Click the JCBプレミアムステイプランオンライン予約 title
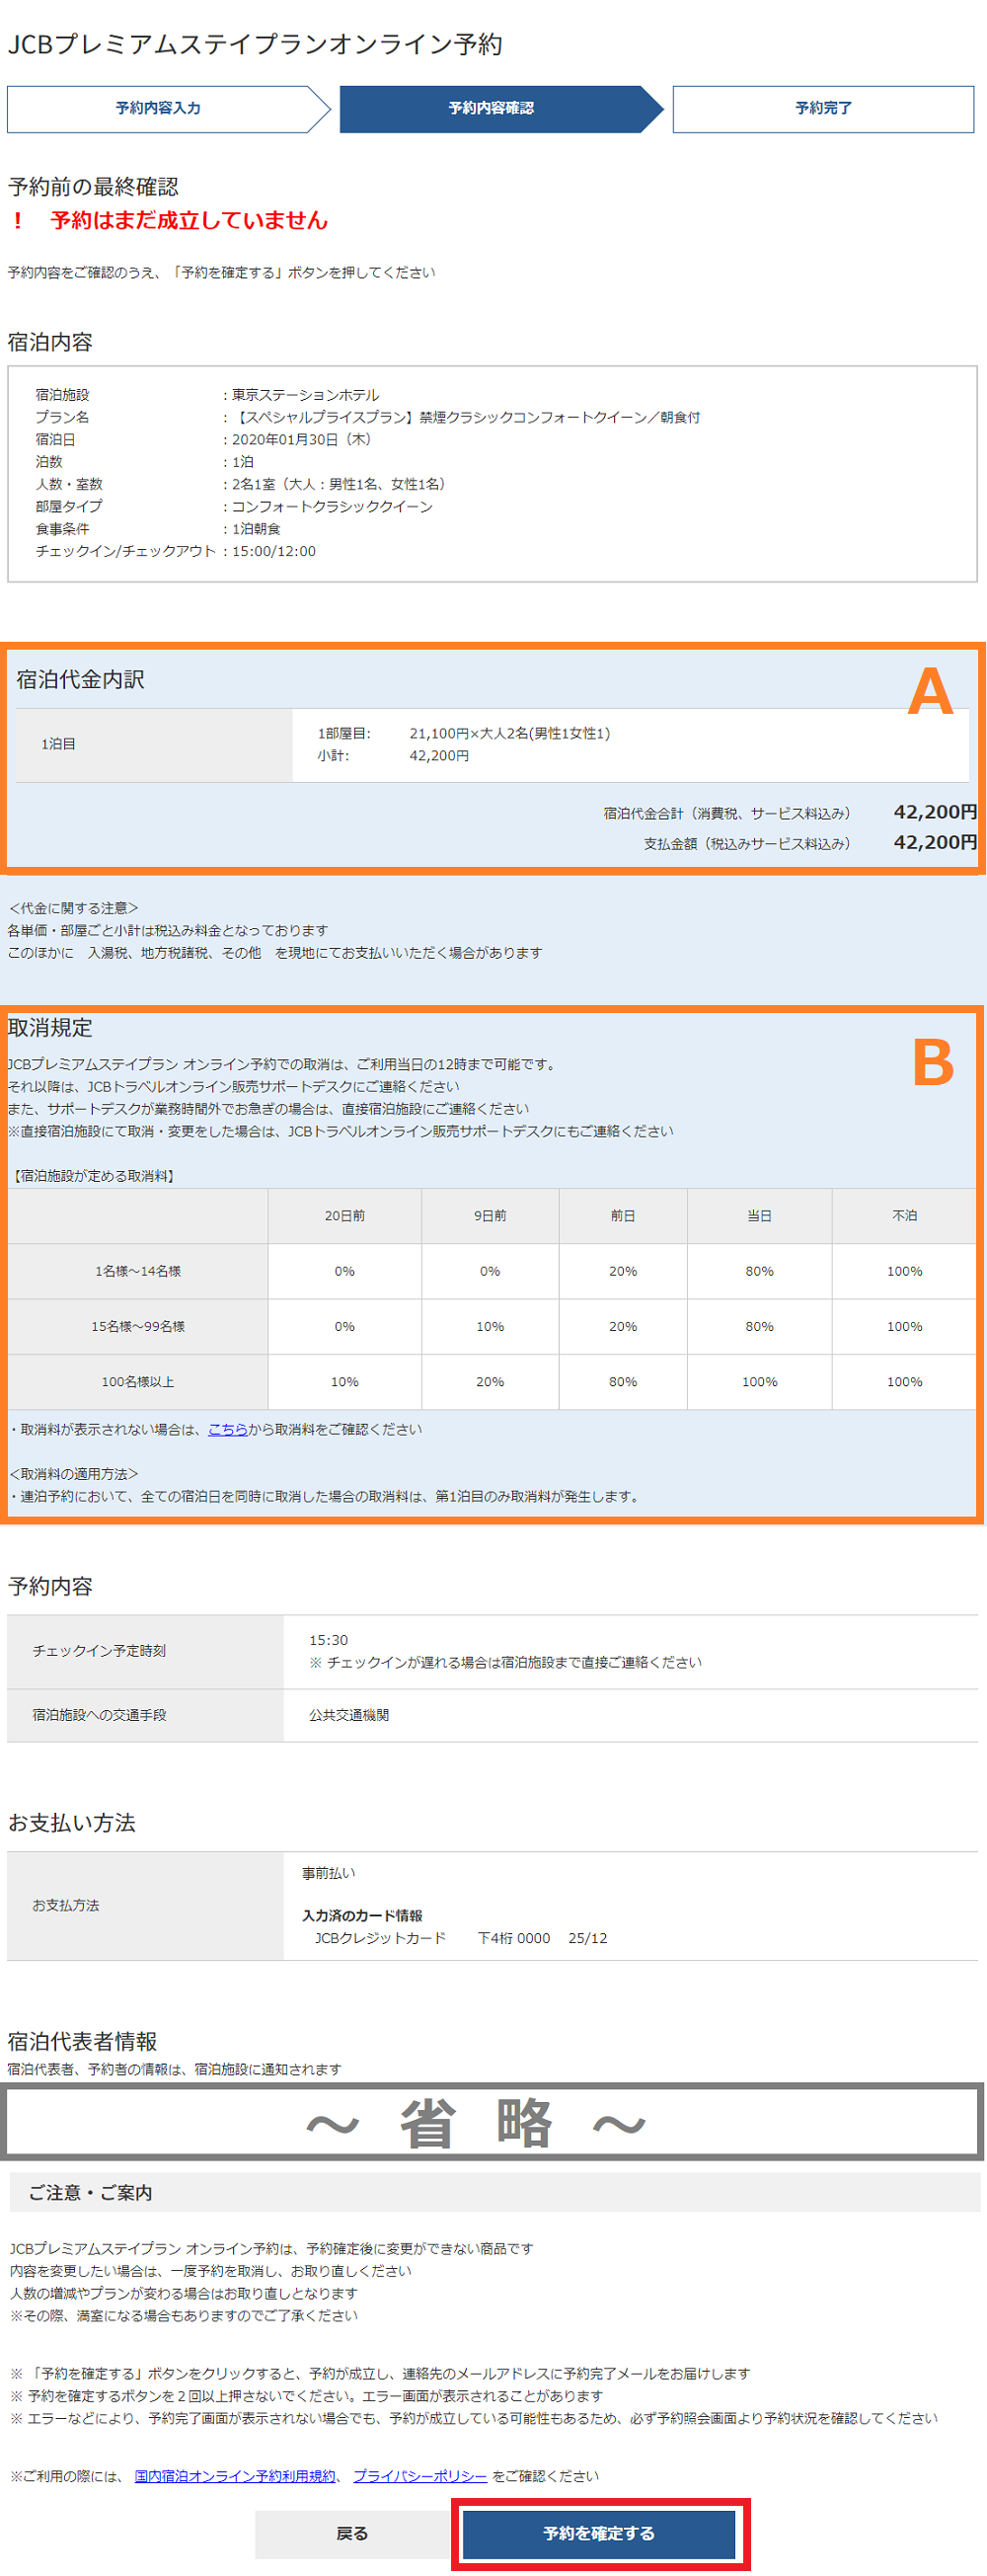Image resolution: width=987 pixels, height=2576 pixels. pos(255,44)
